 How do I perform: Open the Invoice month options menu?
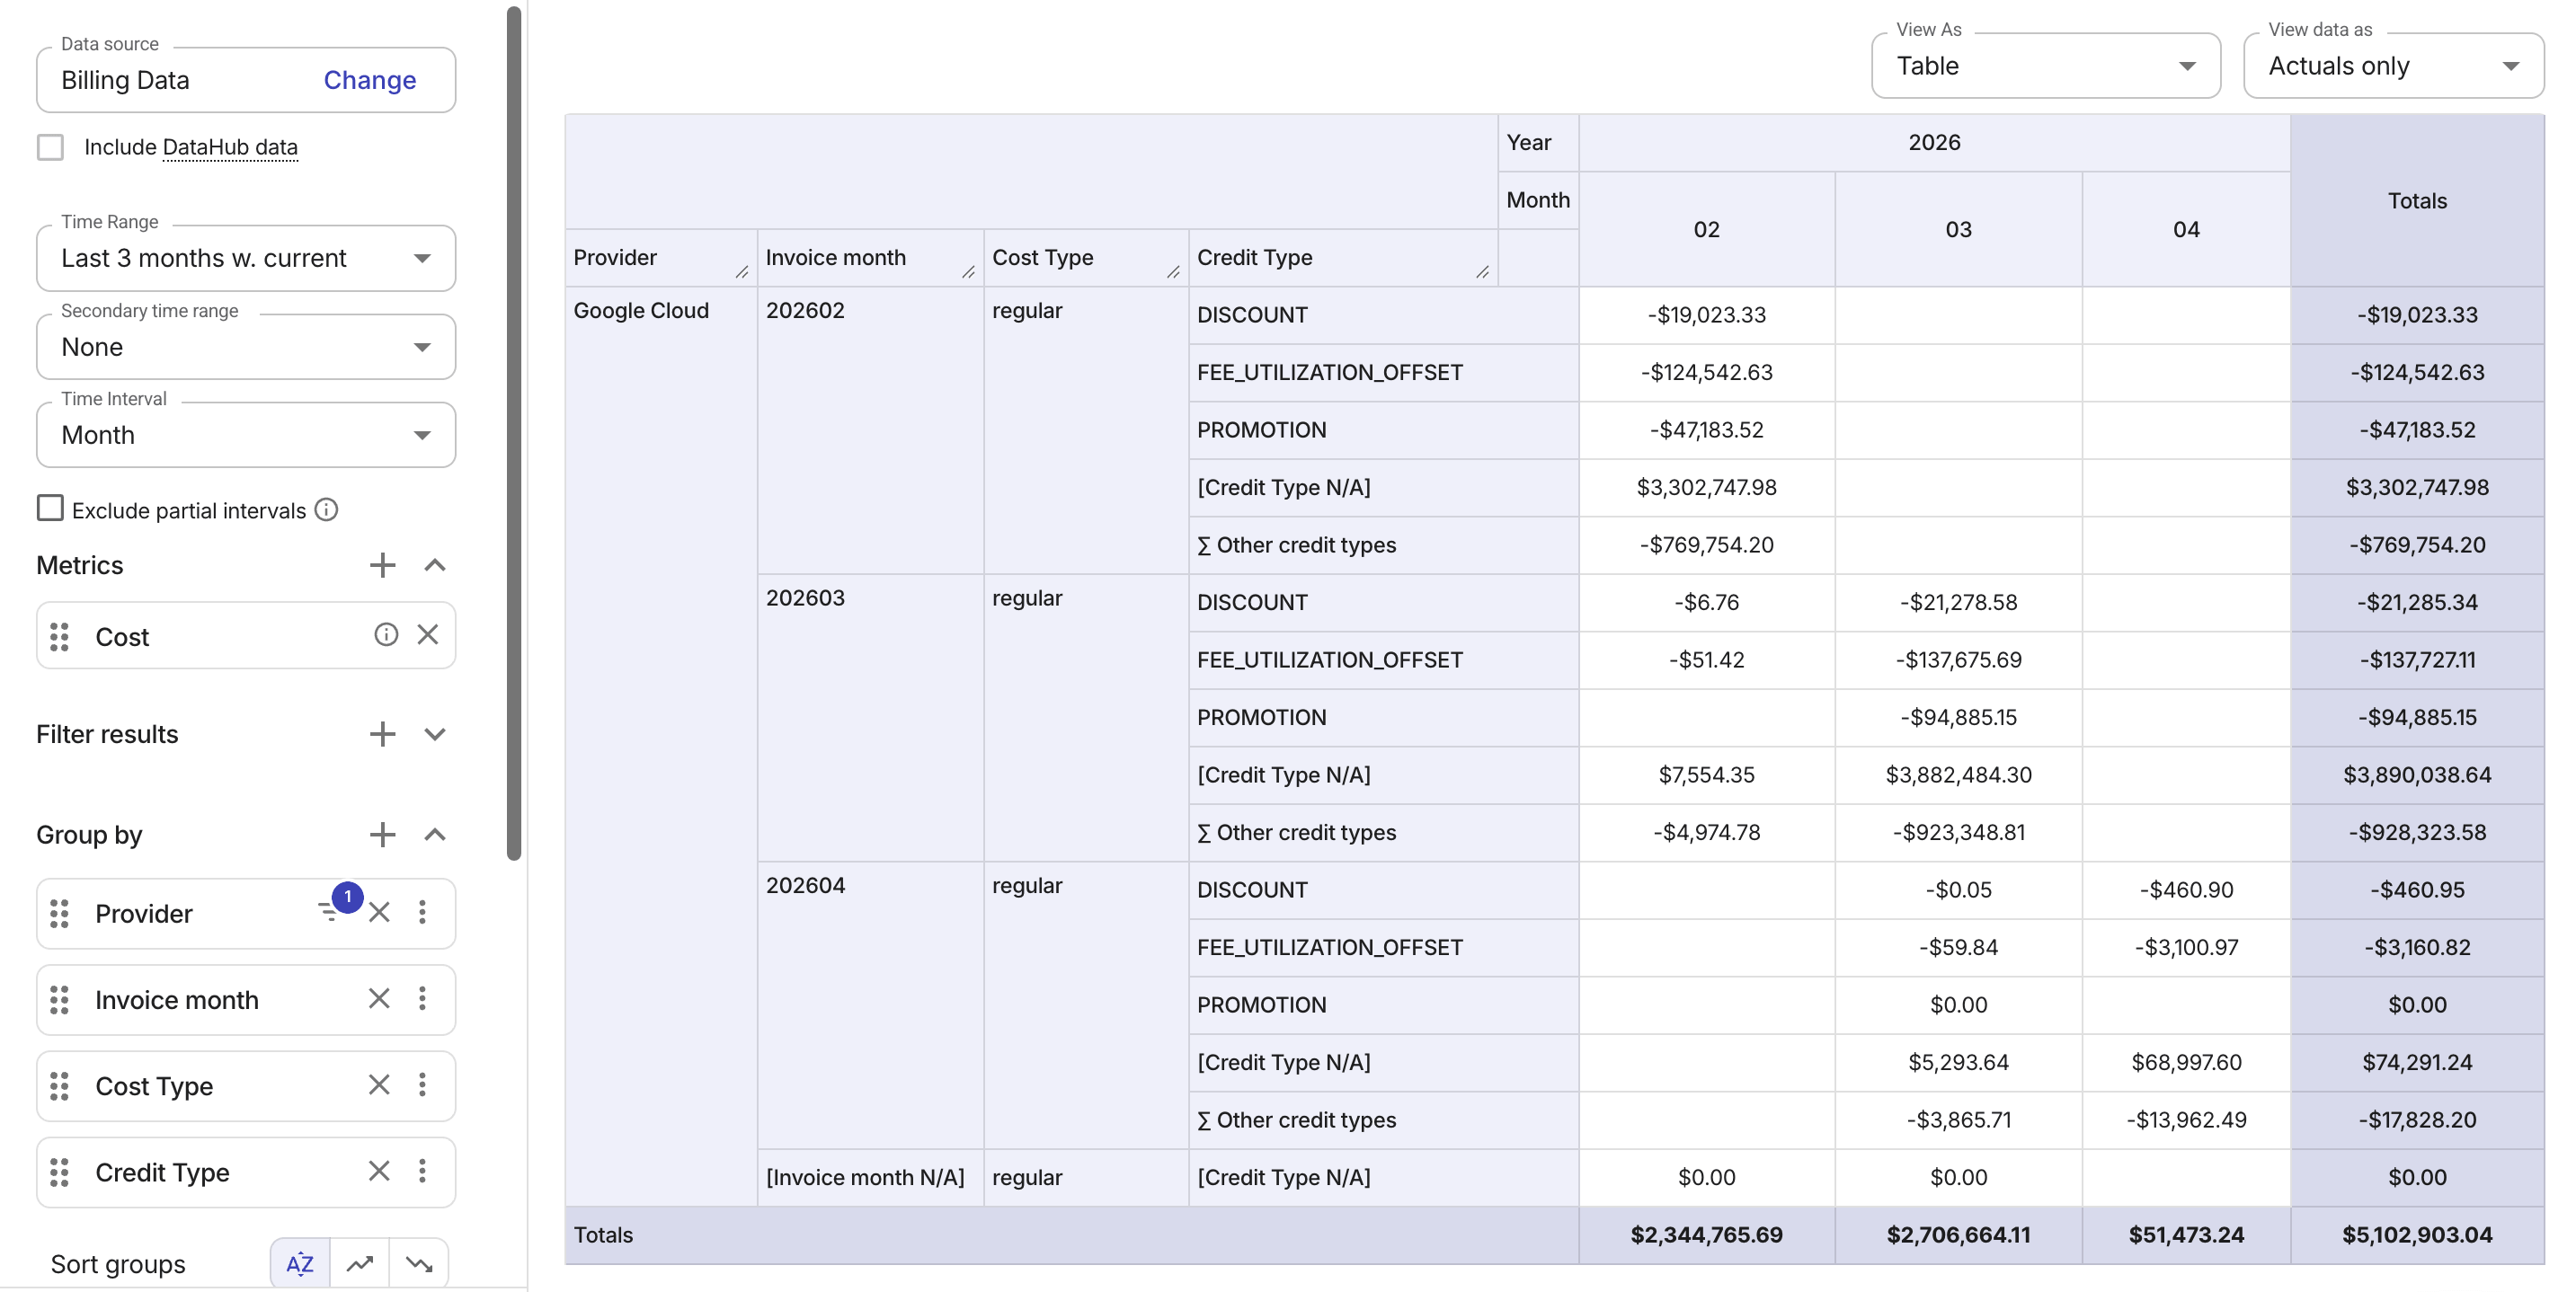pyautogui.click(x=422, y=999)
